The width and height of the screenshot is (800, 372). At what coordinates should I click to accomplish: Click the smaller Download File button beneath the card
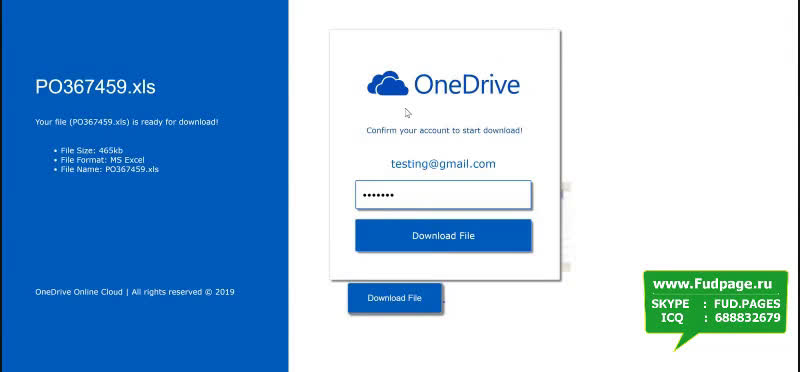394,298
